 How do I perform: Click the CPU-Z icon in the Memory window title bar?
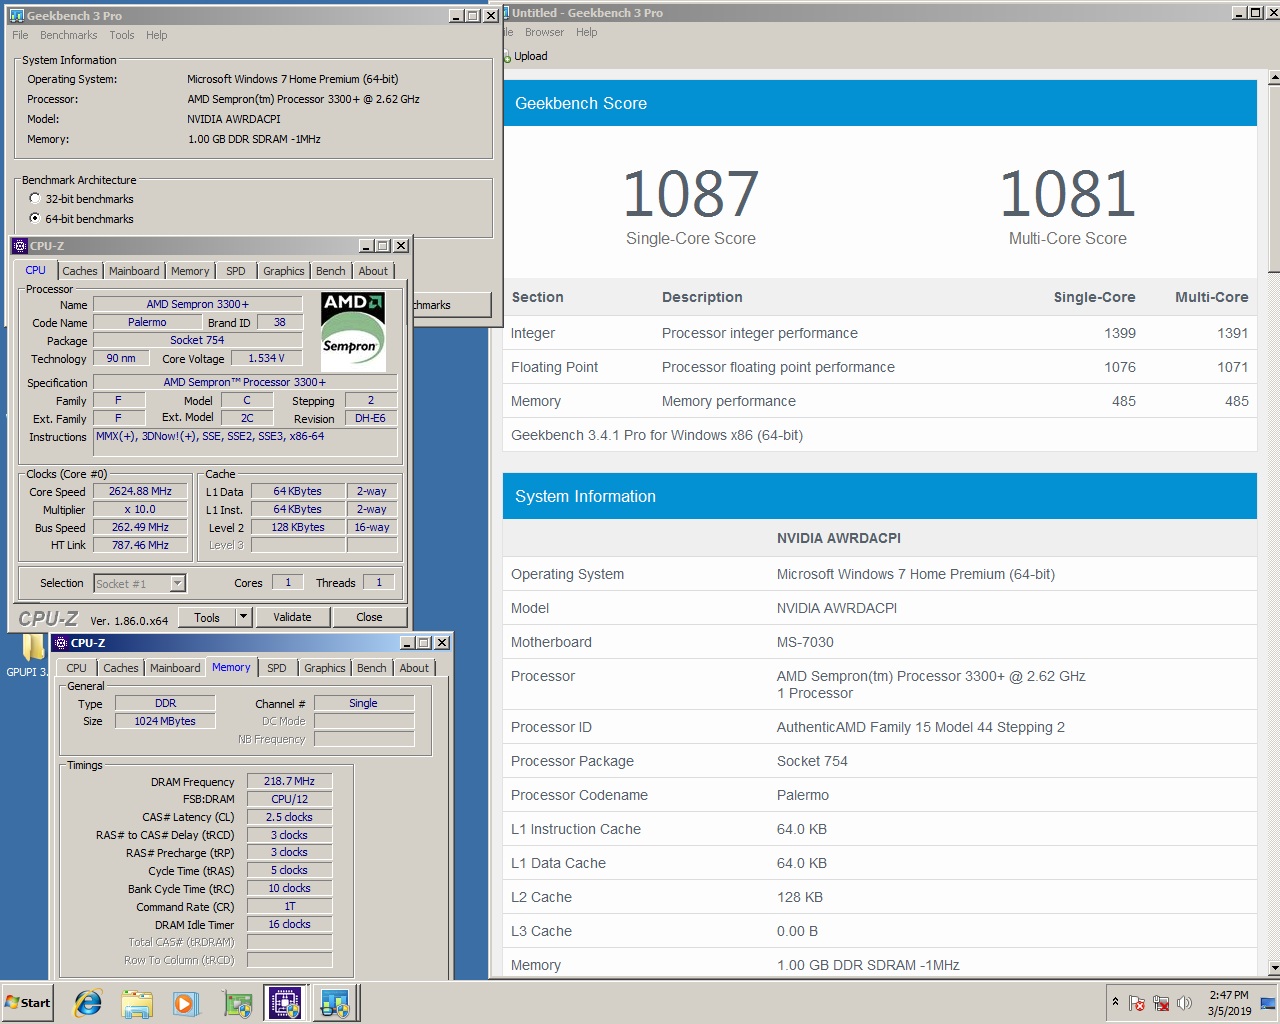click(61, 643)
